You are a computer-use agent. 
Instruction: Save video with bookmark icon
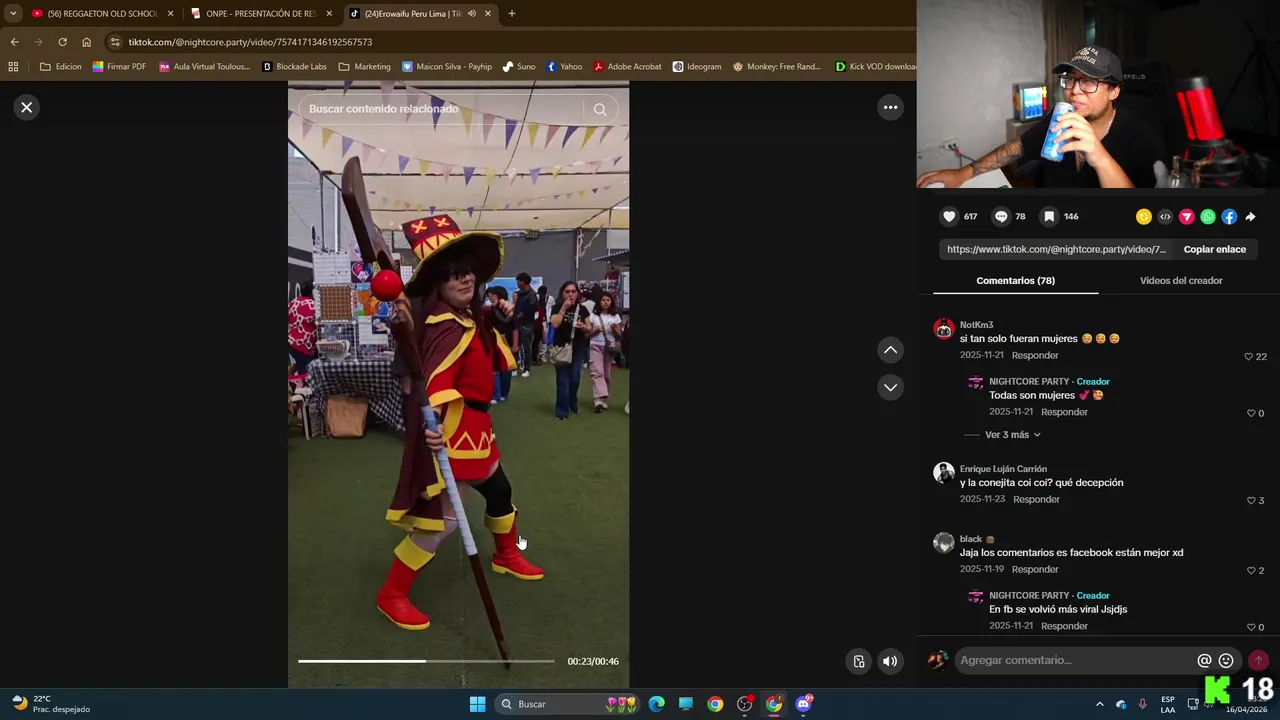[x=1049, y=216]
